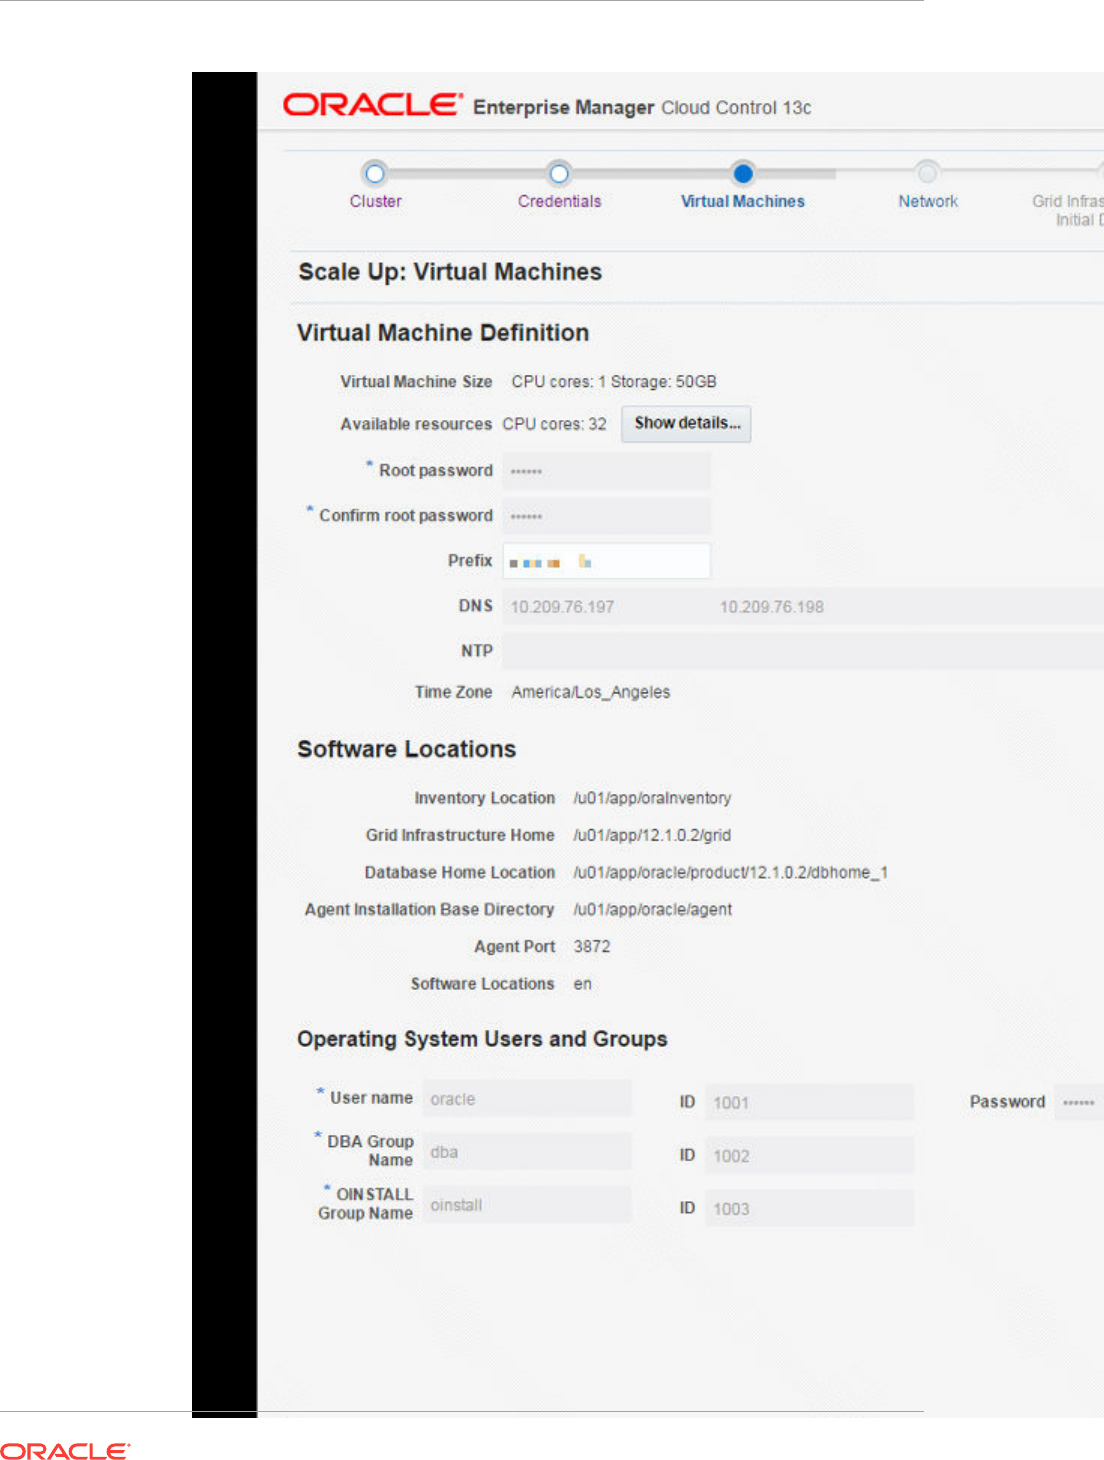This screenshot has width=1104, height=1460.
Task: Click the Virtual Machines step circle
Action: click(x=743, y=173)
